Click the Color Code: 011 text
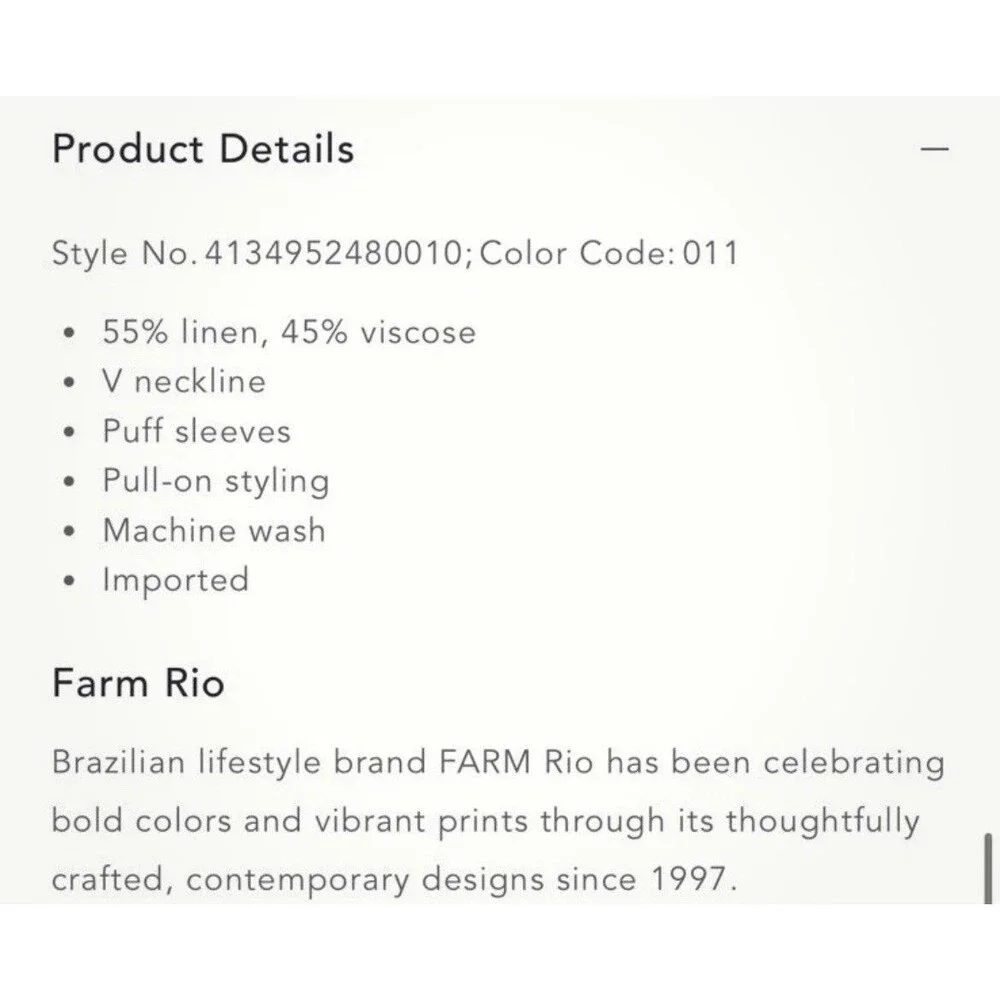This screenshot has height=1000, width=1000. pos(608,253)
